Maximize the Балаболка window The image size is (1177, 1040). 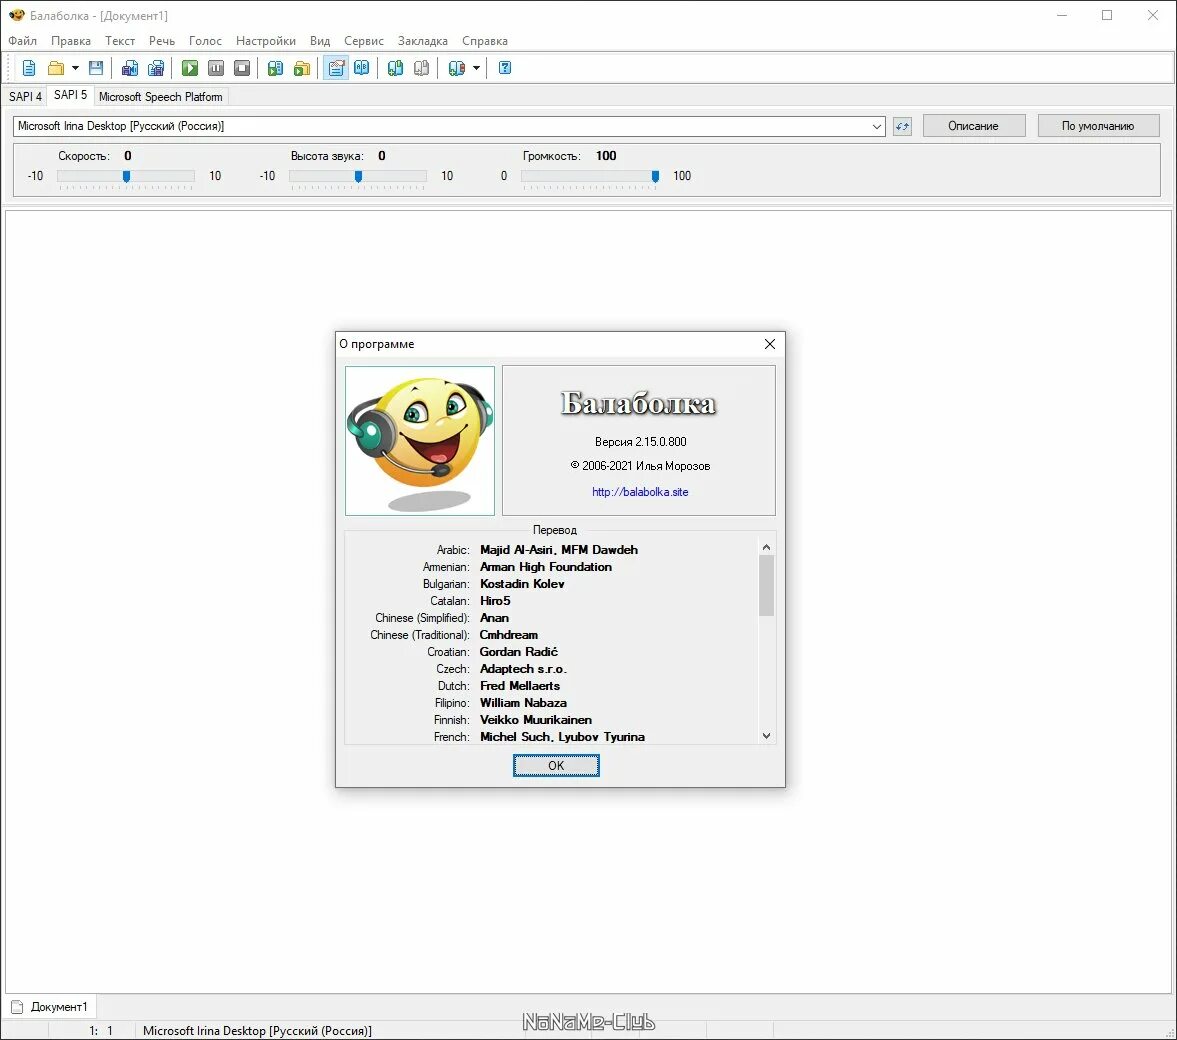click(x=1106, y=15)
